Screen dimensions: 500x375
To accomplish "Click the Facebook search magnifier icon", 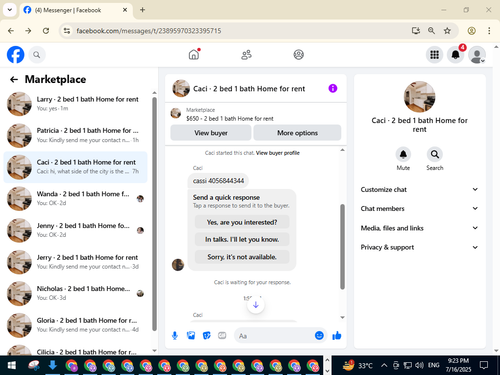I will tap(37, 55).
